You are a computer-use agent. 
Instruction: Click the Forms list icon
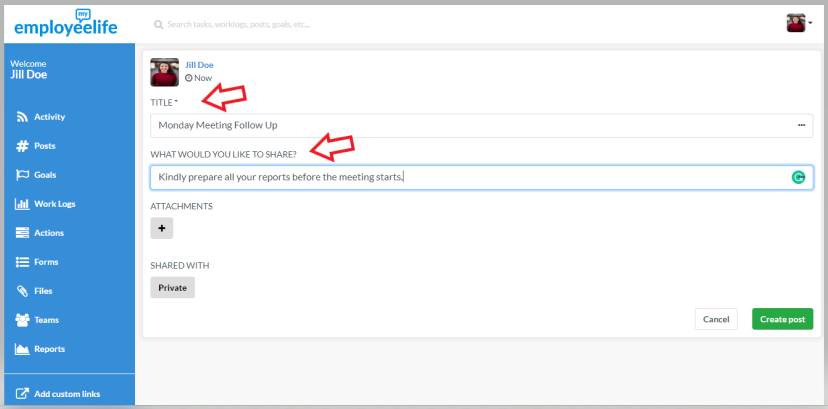pos(22,262)
